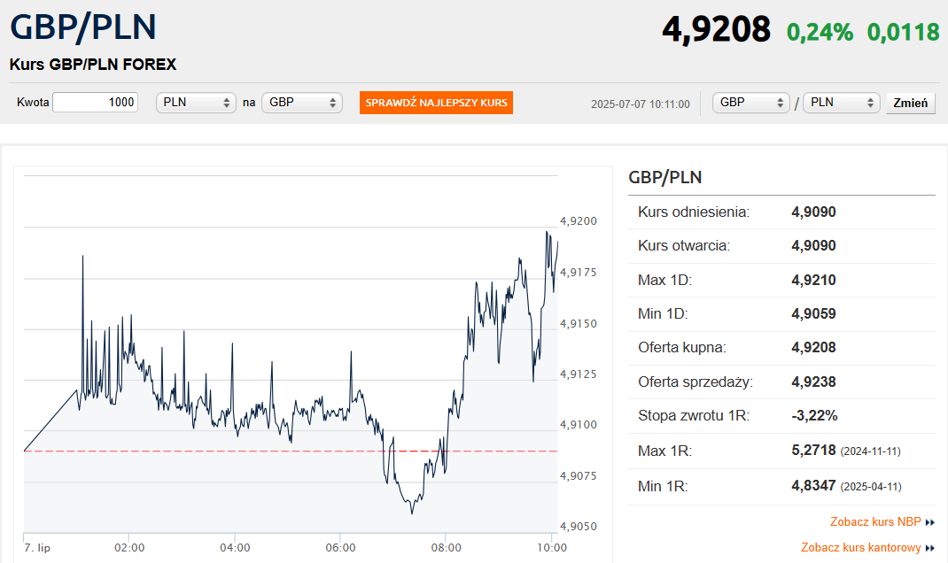Click the 'Max 1R:' row label
Image resolution: width=948 pixels, height=563 pixels.
[x=665, y=451]
